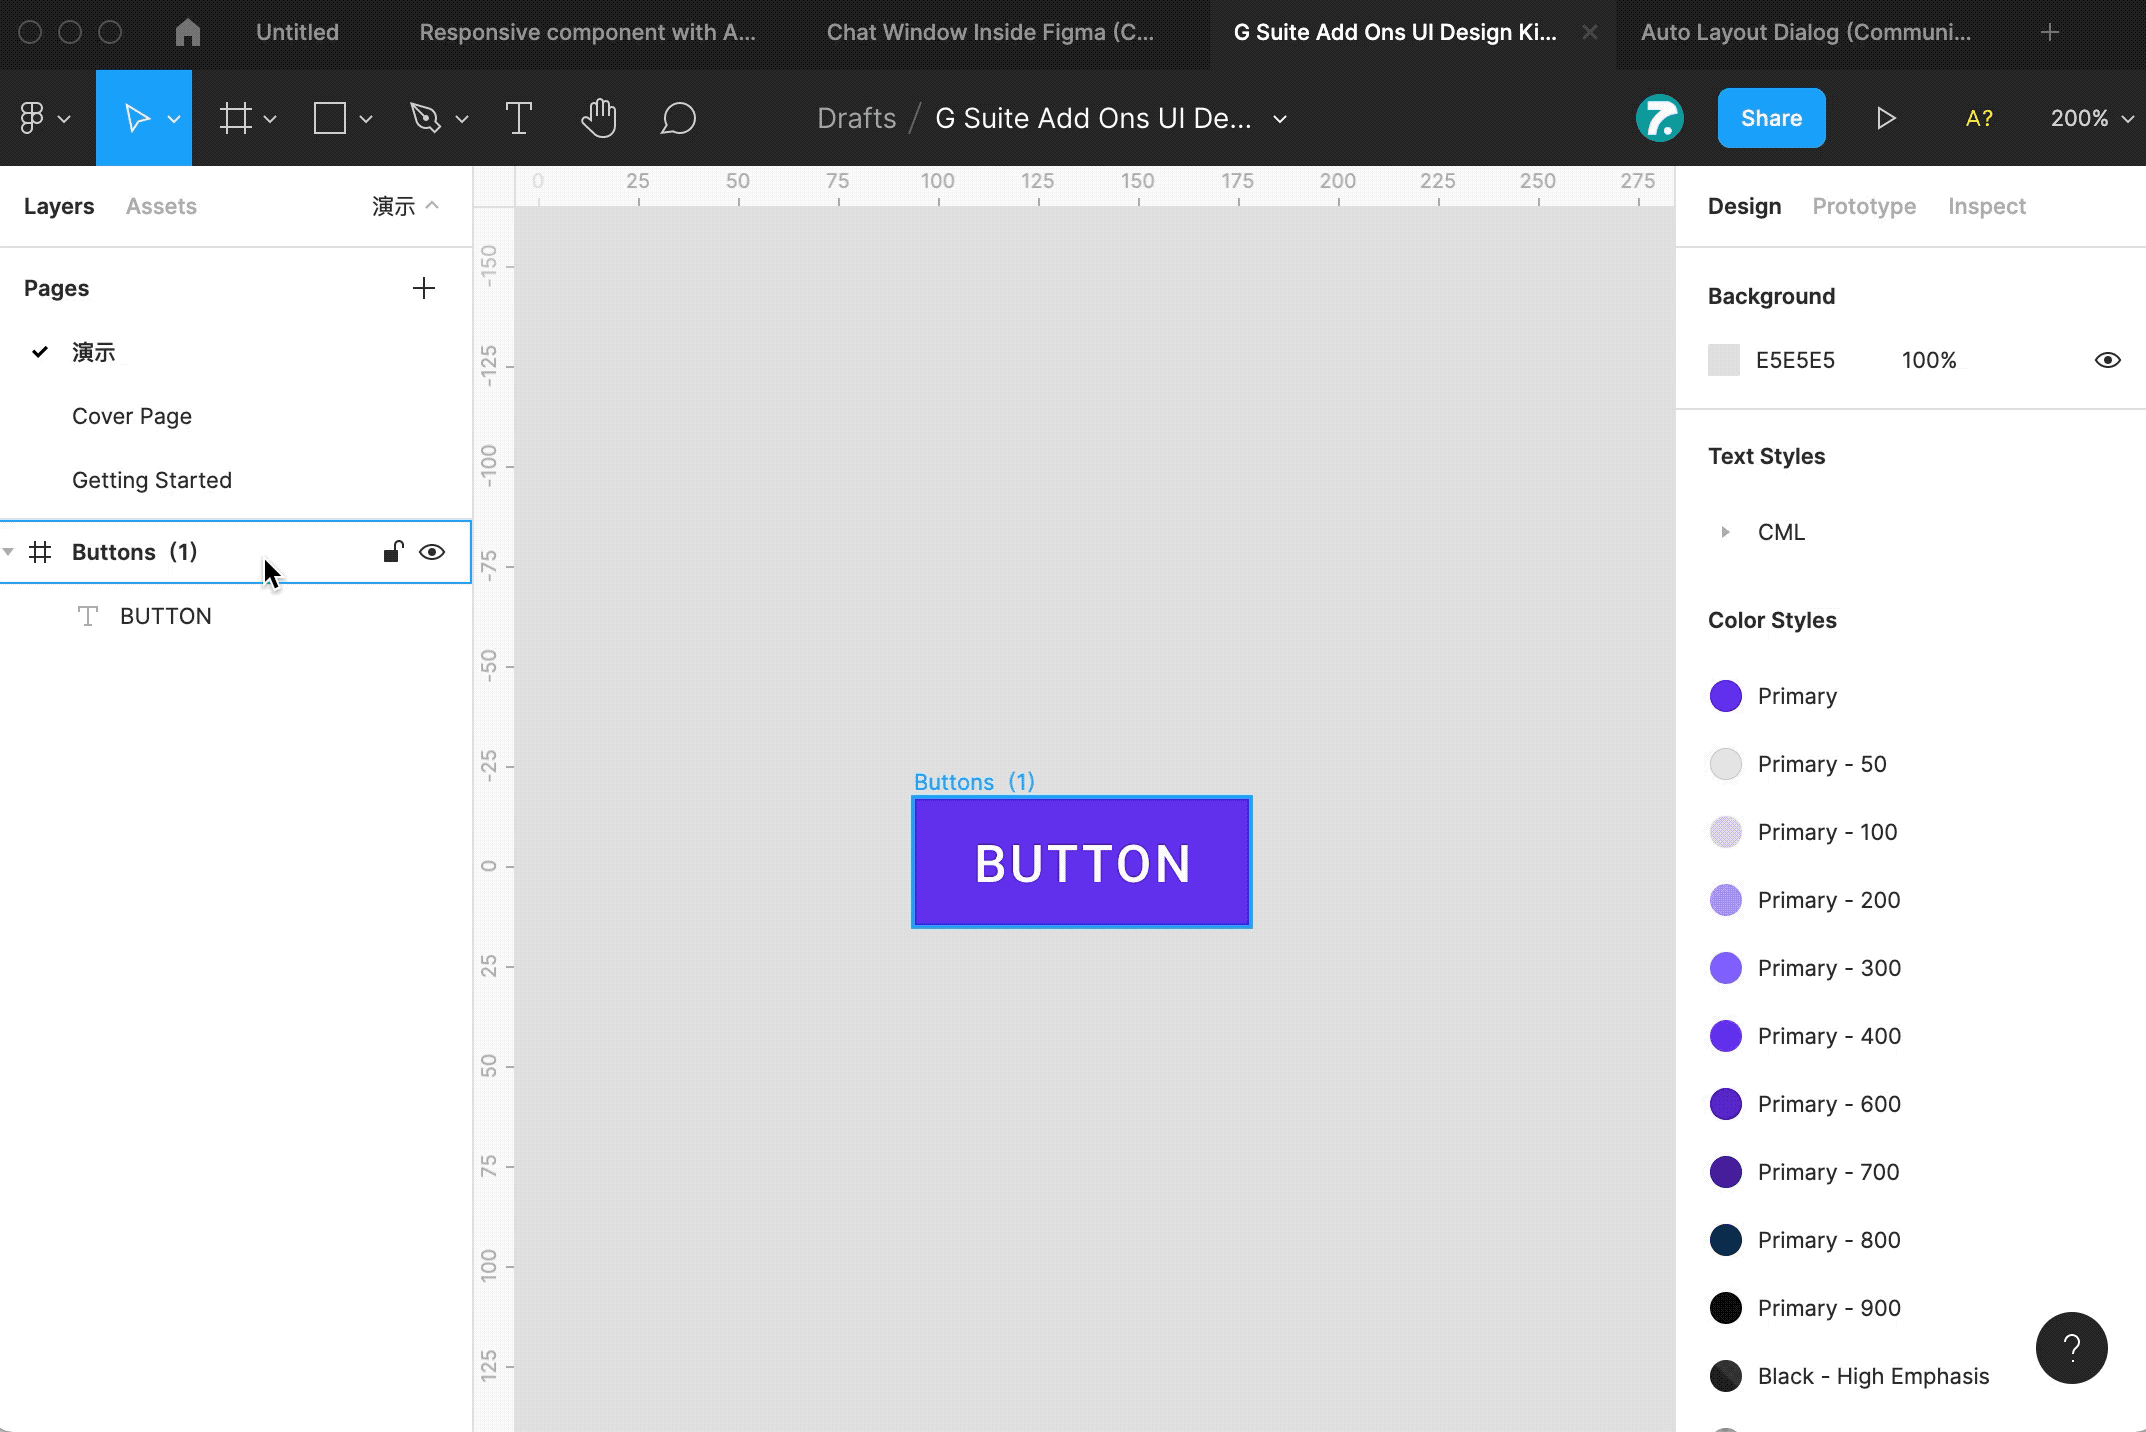Switch to the Untitled tab

click(297, 32)
